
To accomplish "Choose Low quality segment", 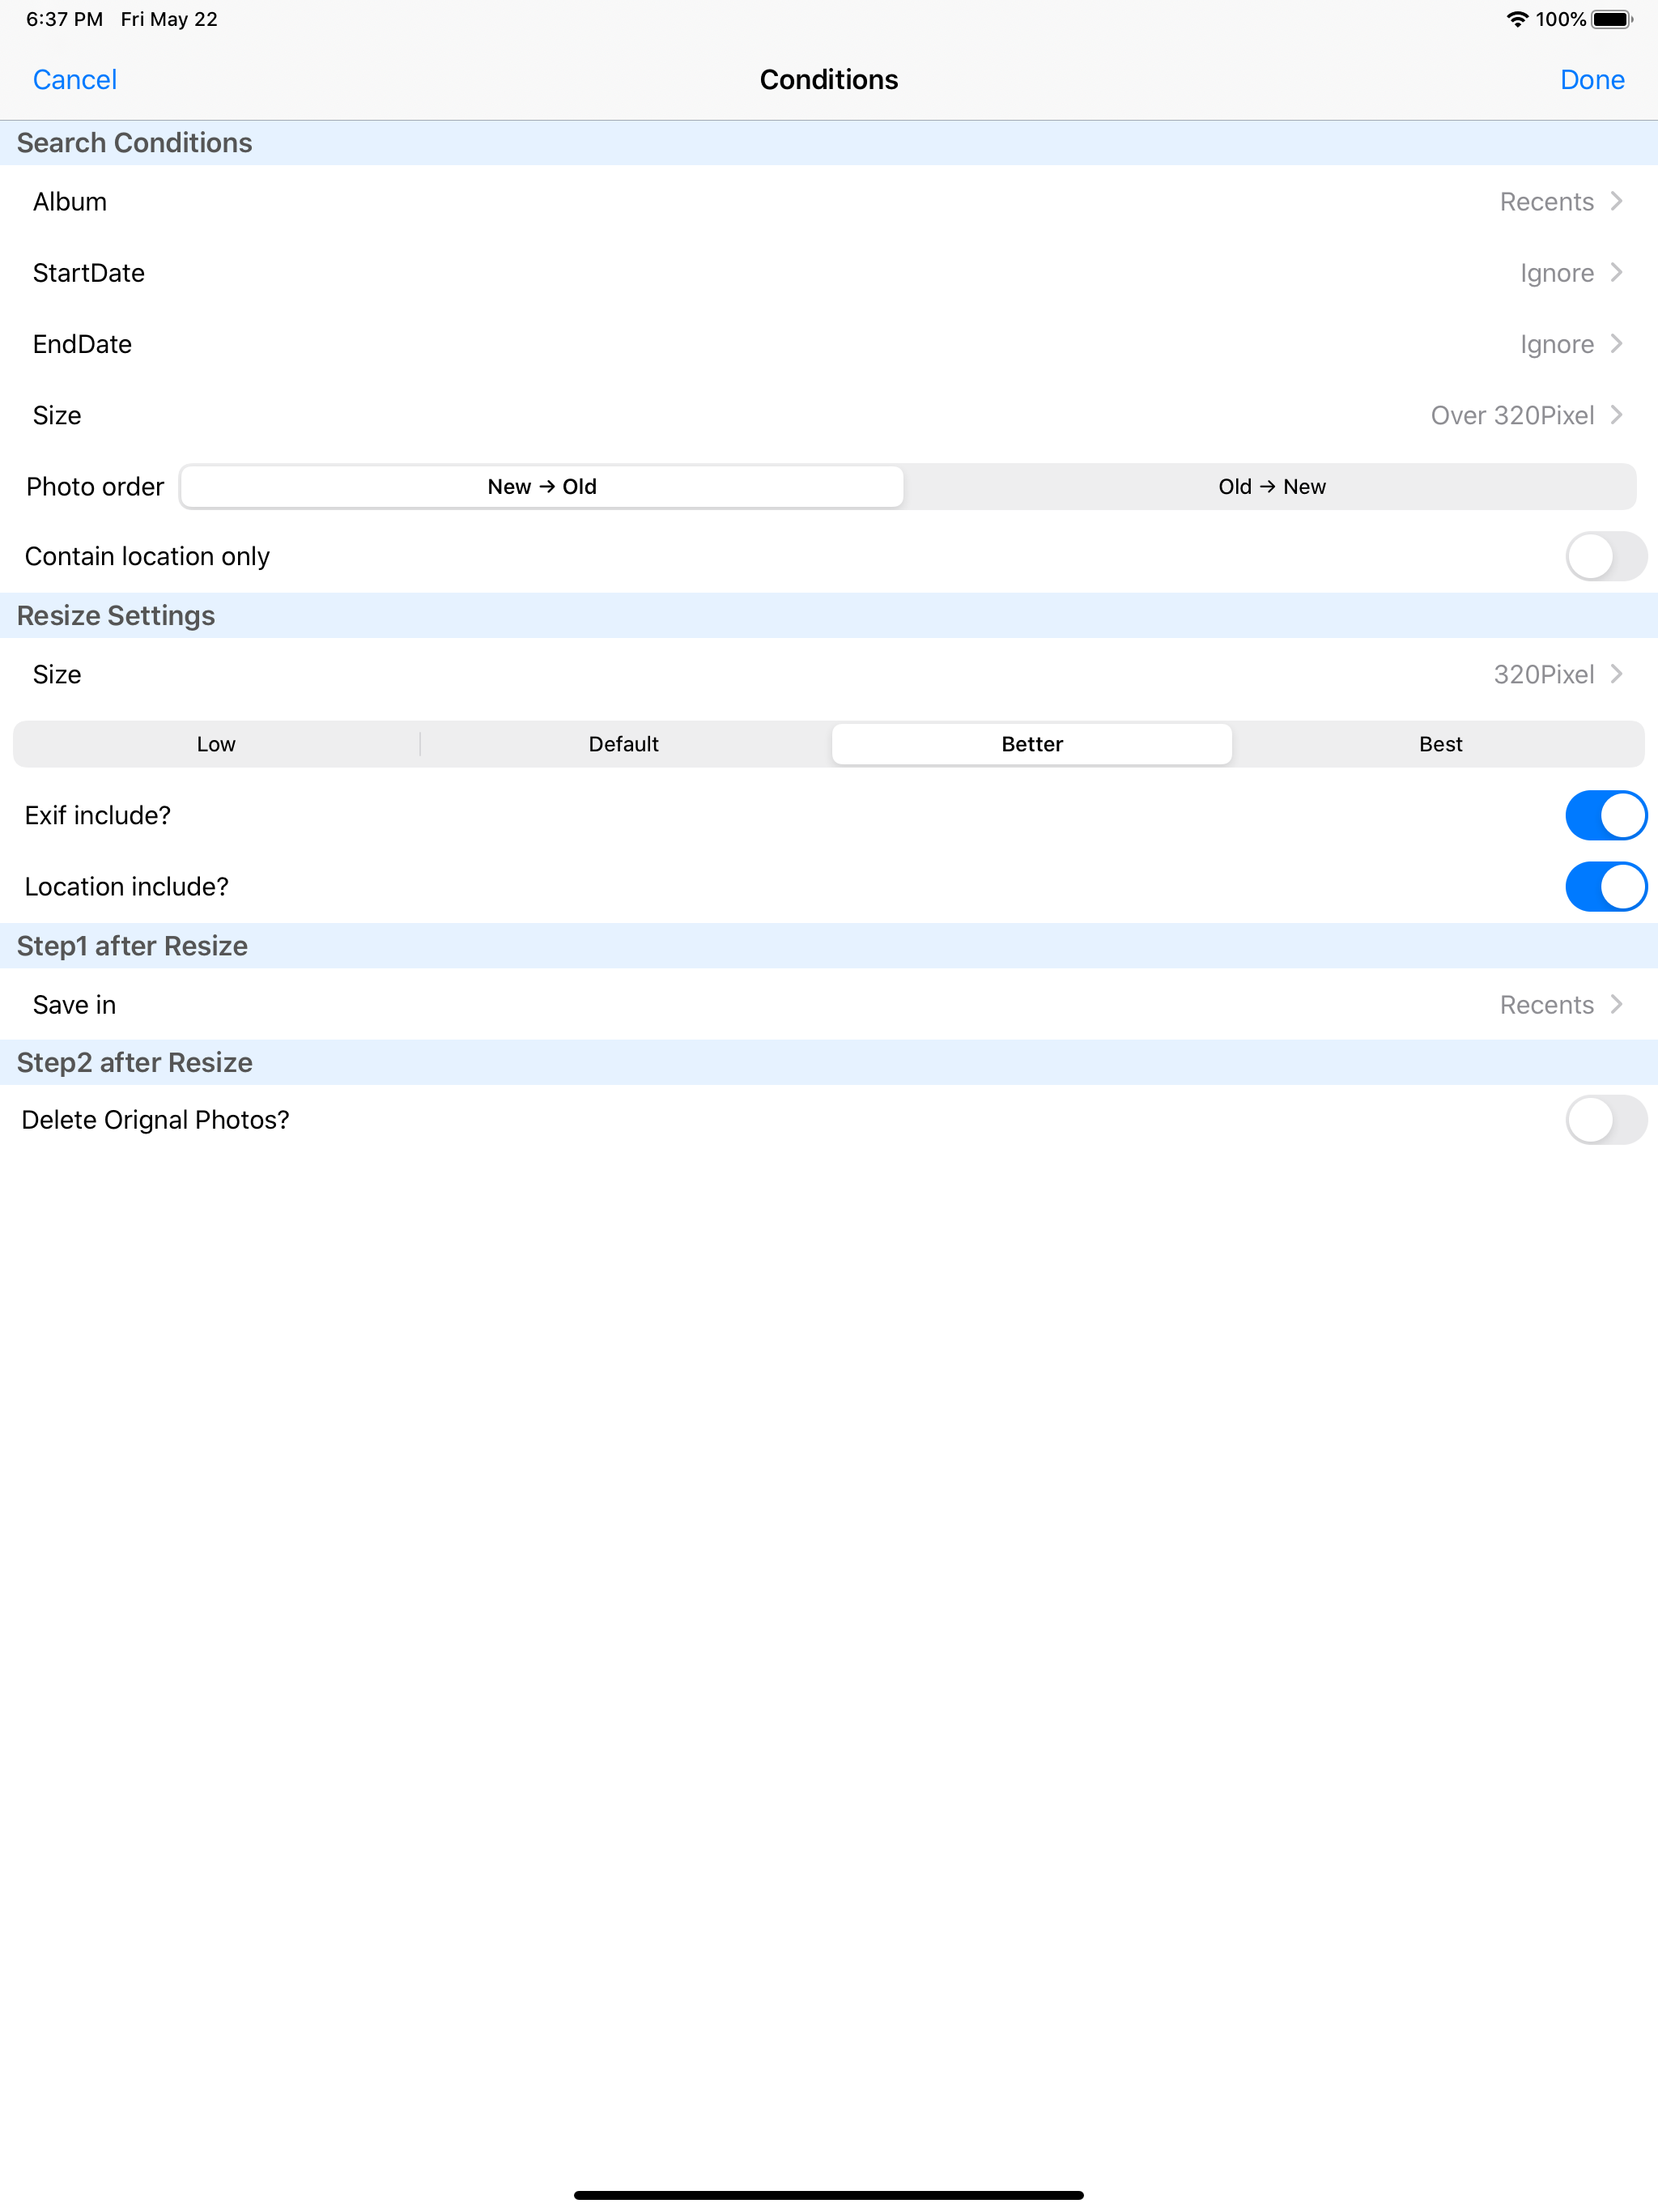I will tap(216, 744).
